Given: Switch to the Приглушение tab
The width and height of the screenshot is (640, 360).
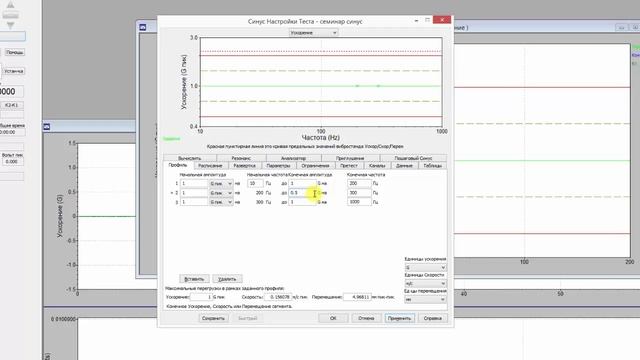Looking at the screenshot, I should pos(350,158).
